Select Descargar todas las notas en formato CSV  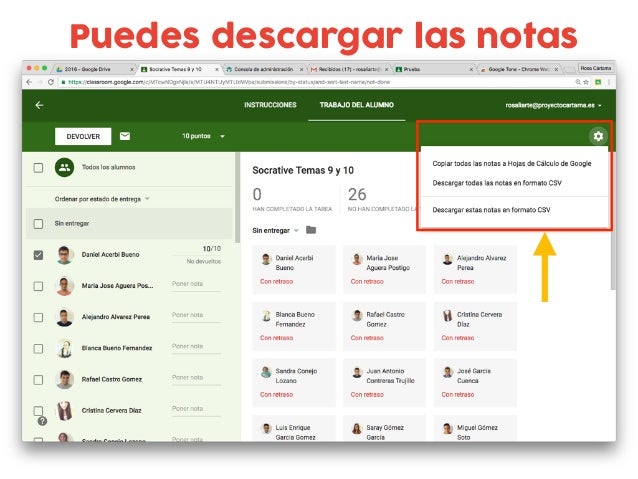coord(497,183)
